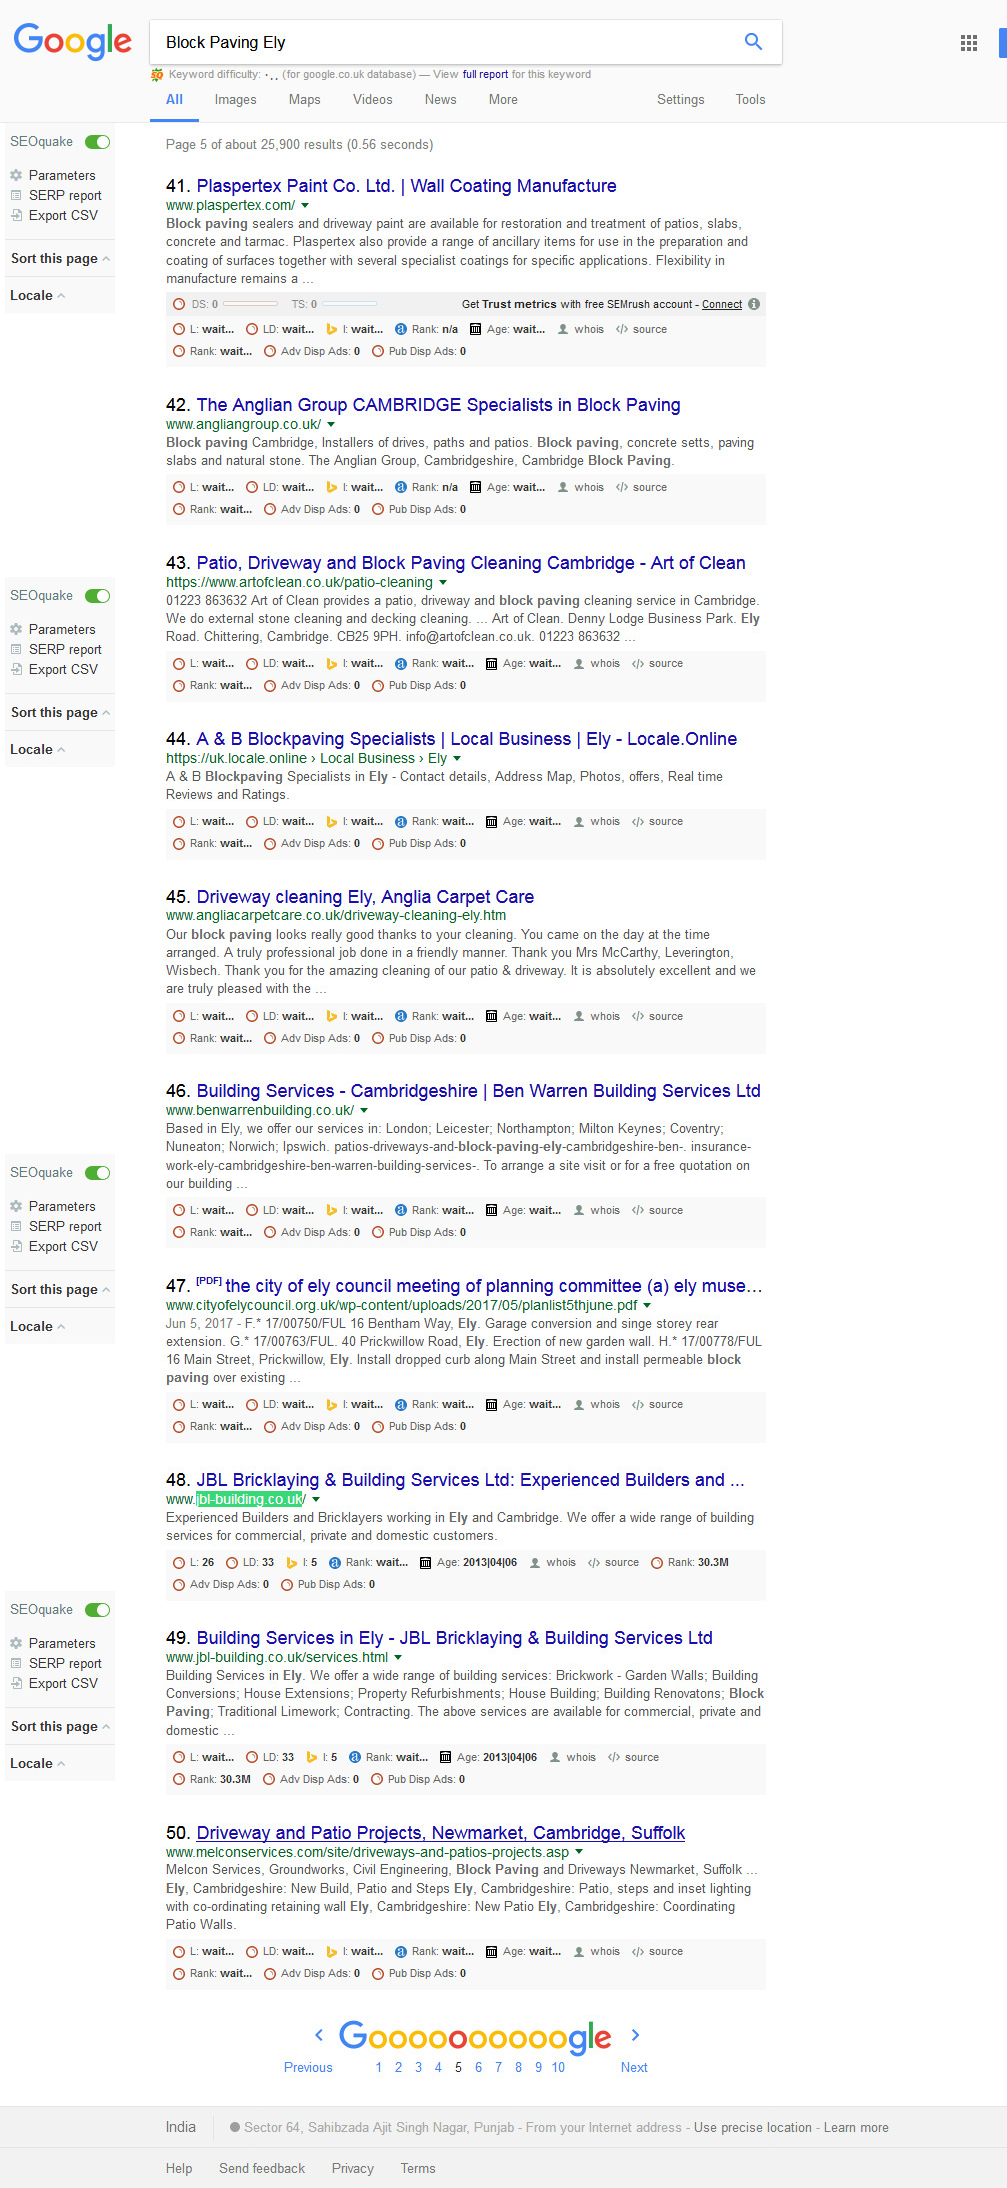Click Parameters gear icon in top SEOquake panel
This screenshot has width=1007, height=2188.
16,175
